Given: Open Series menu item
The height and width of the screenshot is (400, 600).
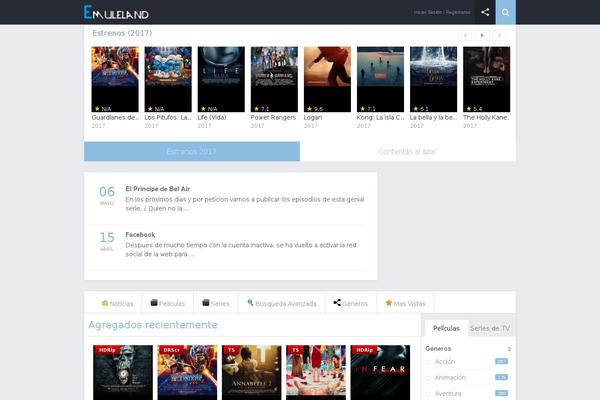Looking at the screenshot, I should click(216, 304).
